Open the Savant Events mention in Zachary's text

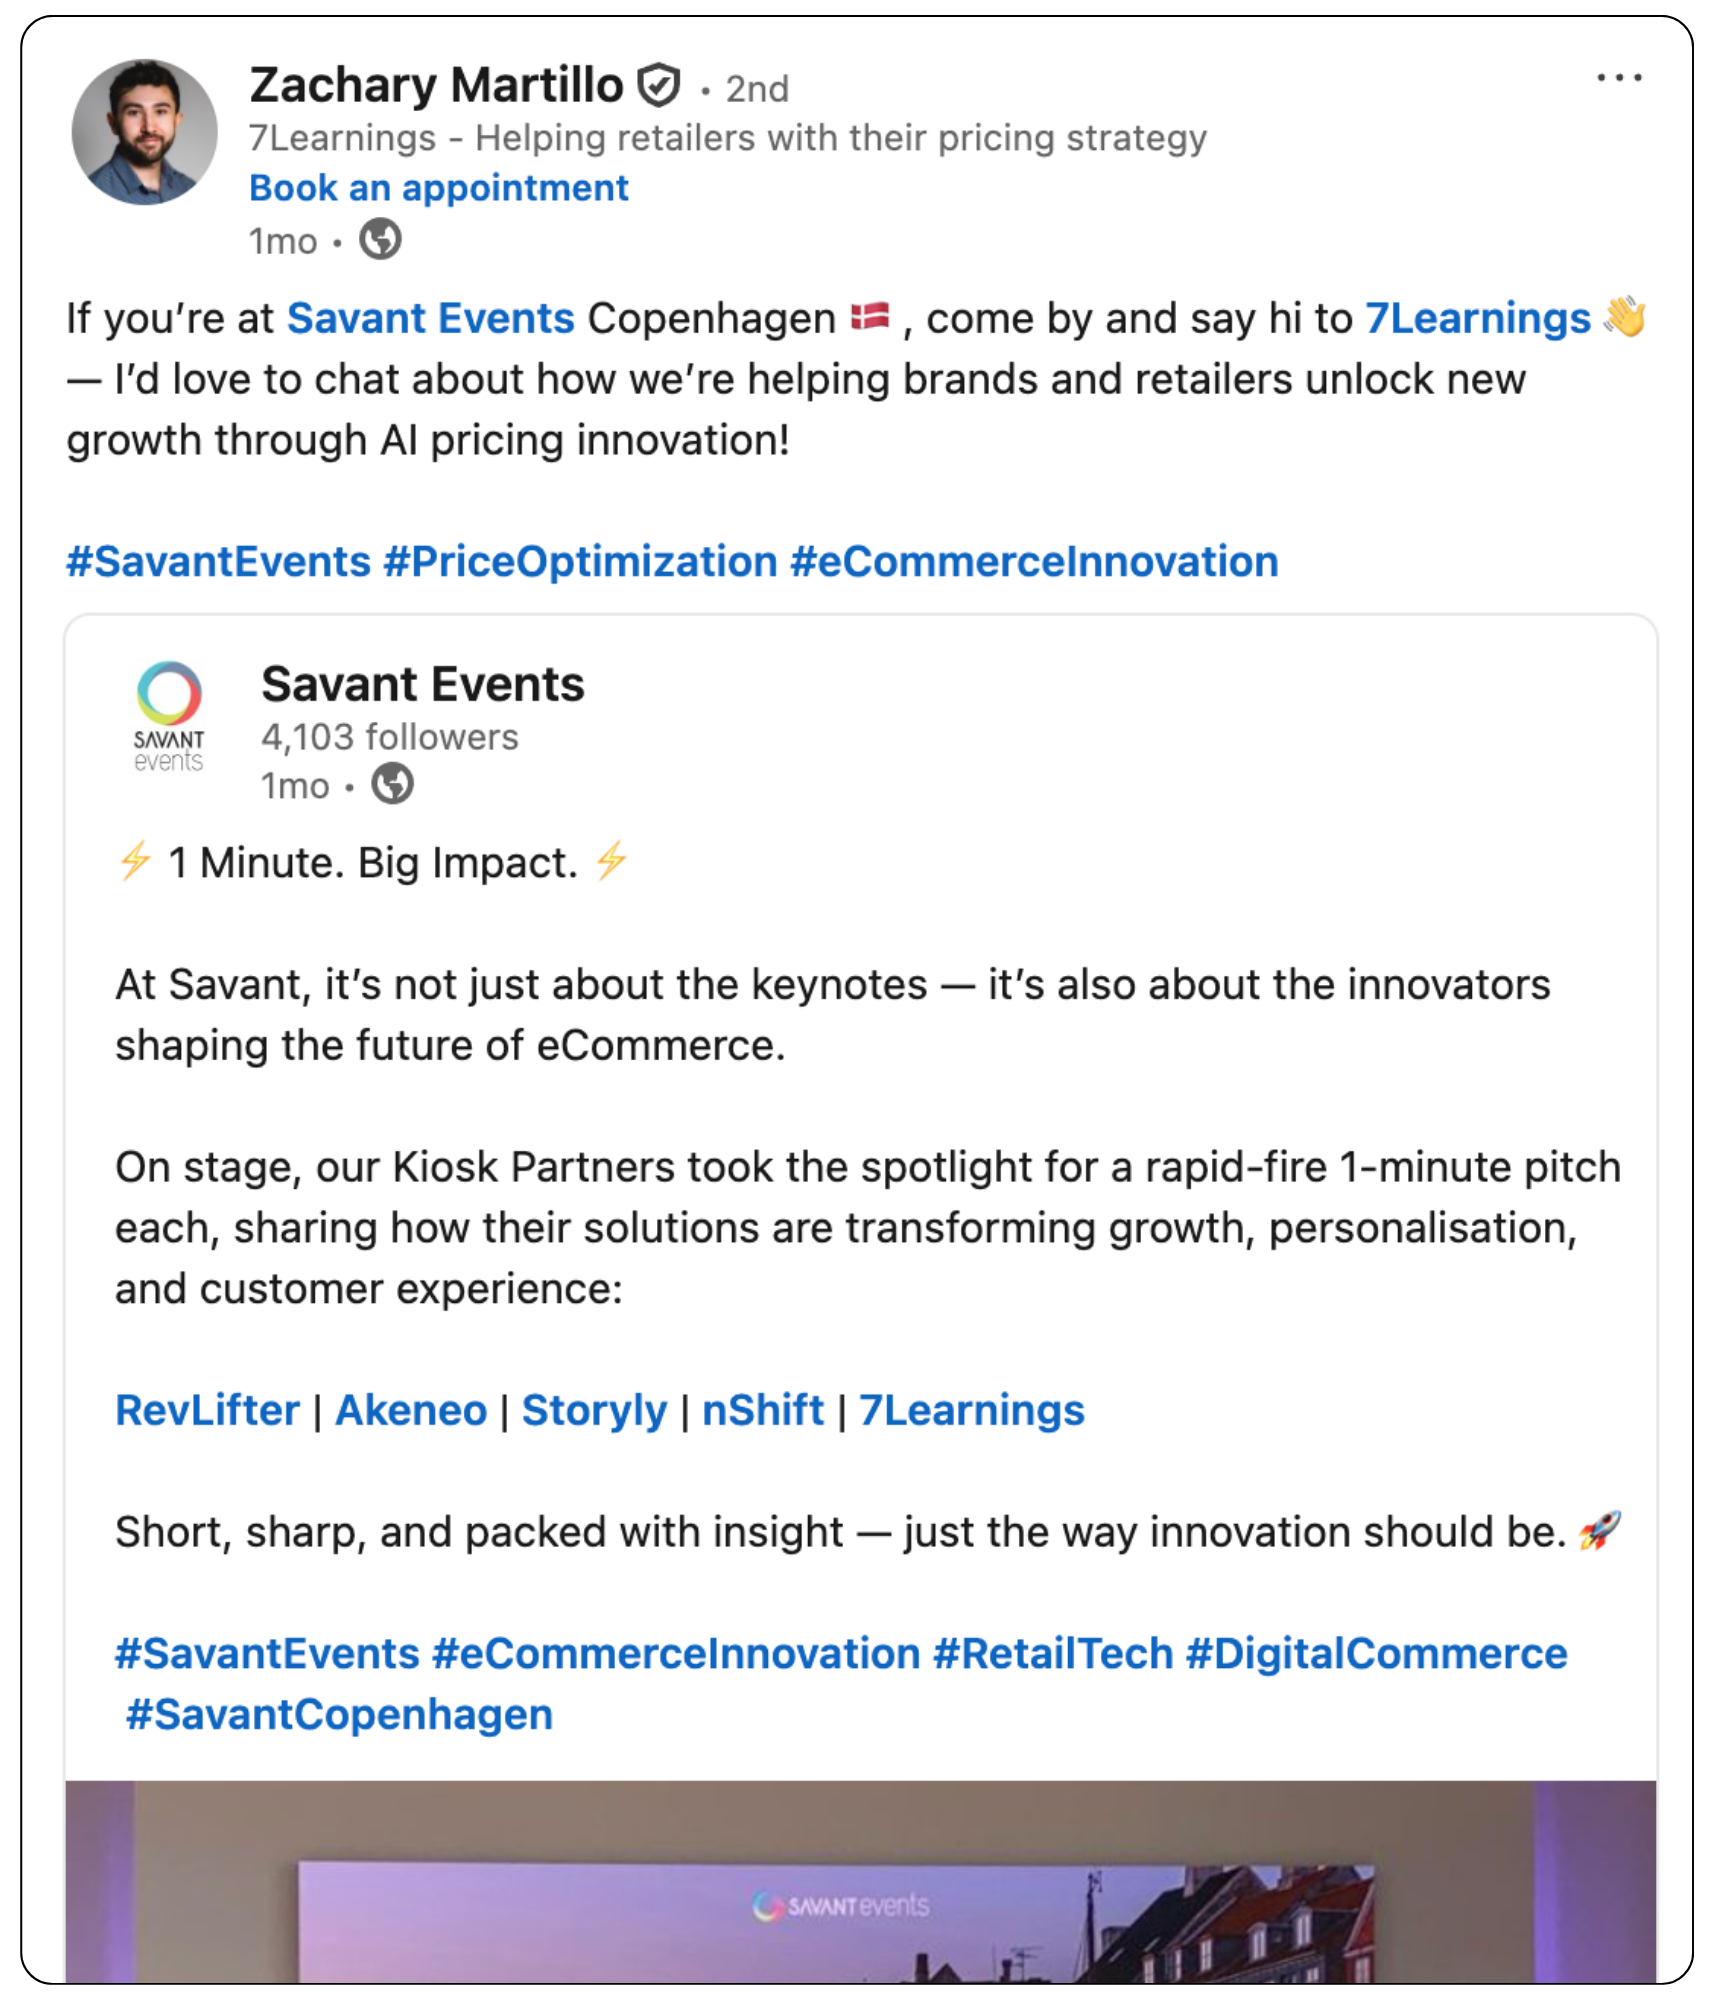(430, 319)
